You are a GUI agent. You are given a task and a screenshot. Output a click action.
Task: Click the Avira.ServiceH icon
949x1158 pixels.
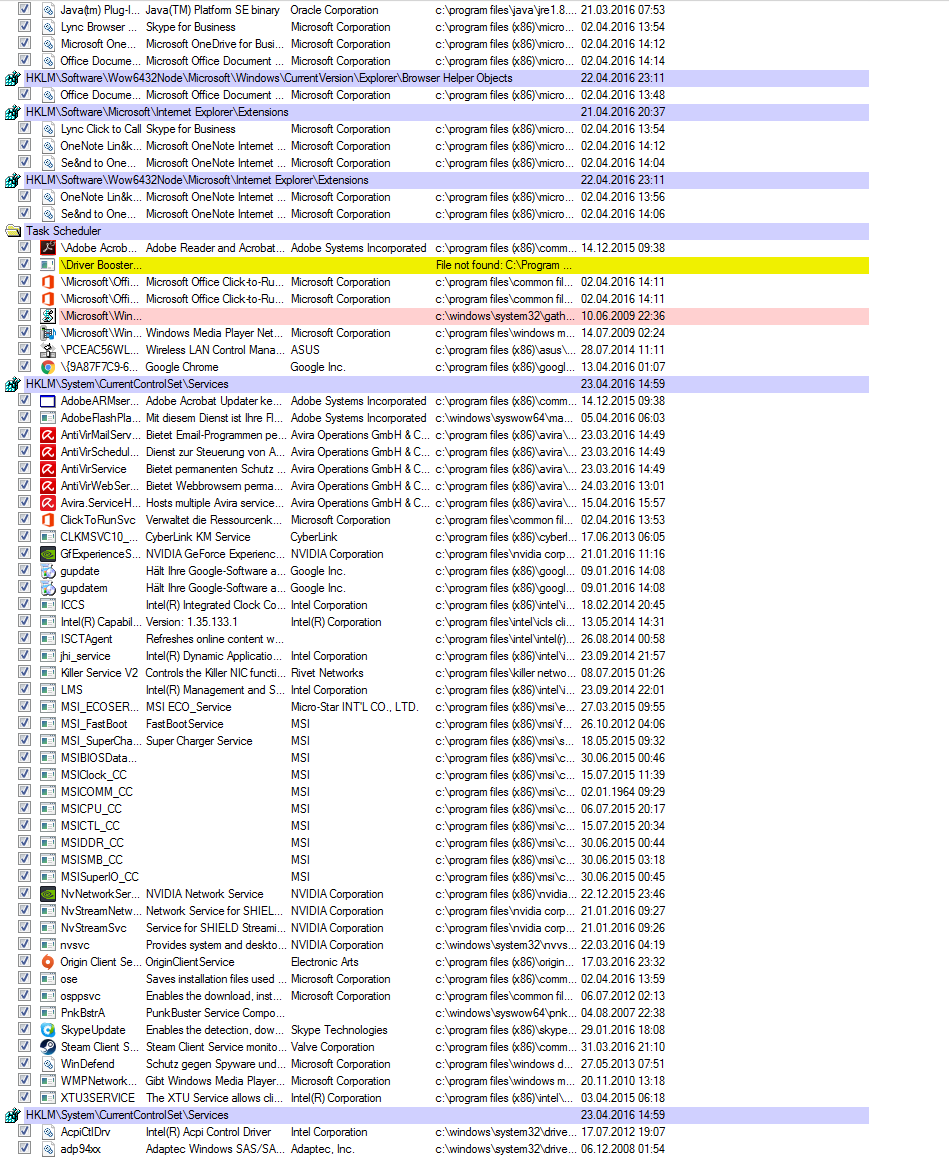(x=48, y=503)
